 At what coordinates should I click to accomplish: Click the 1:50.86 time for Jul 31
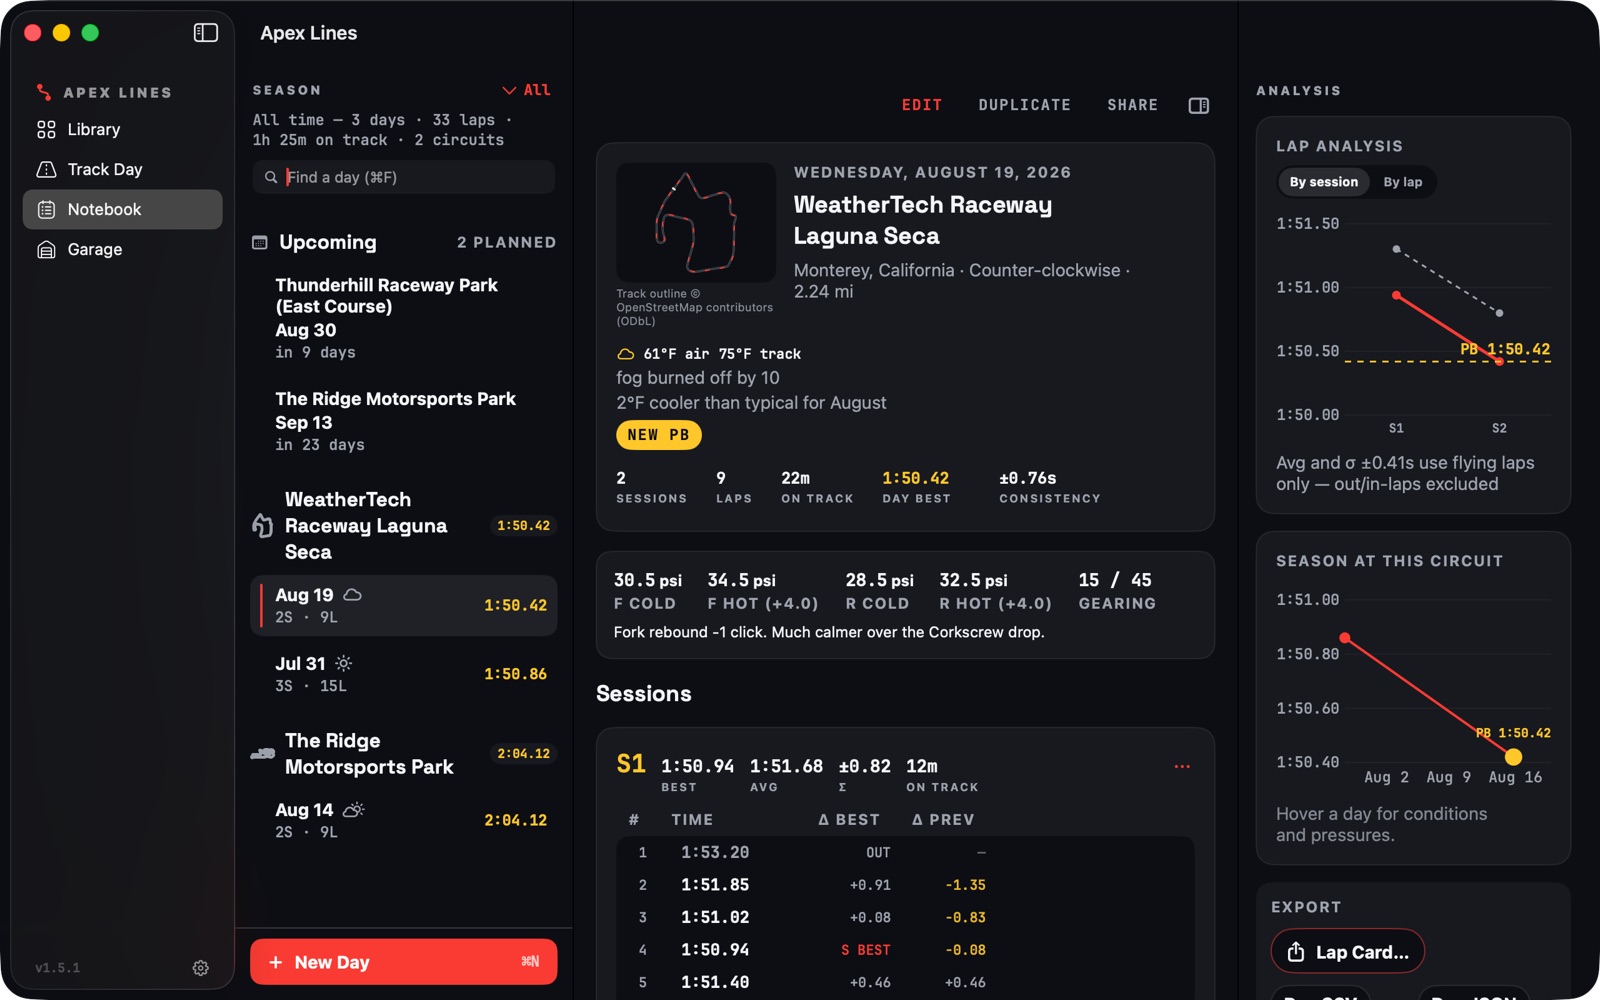click(x=515, y=674)
